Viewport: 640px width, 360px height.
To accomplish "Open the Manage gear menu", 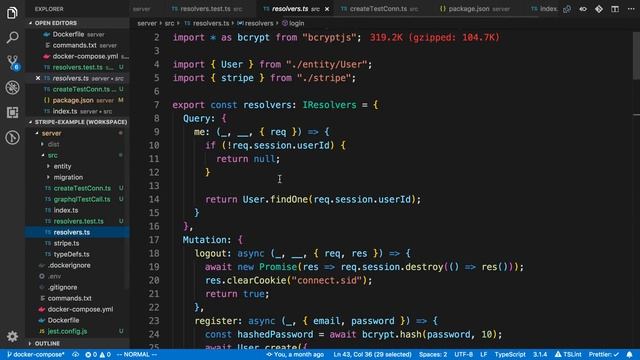I will click(12, 336).
